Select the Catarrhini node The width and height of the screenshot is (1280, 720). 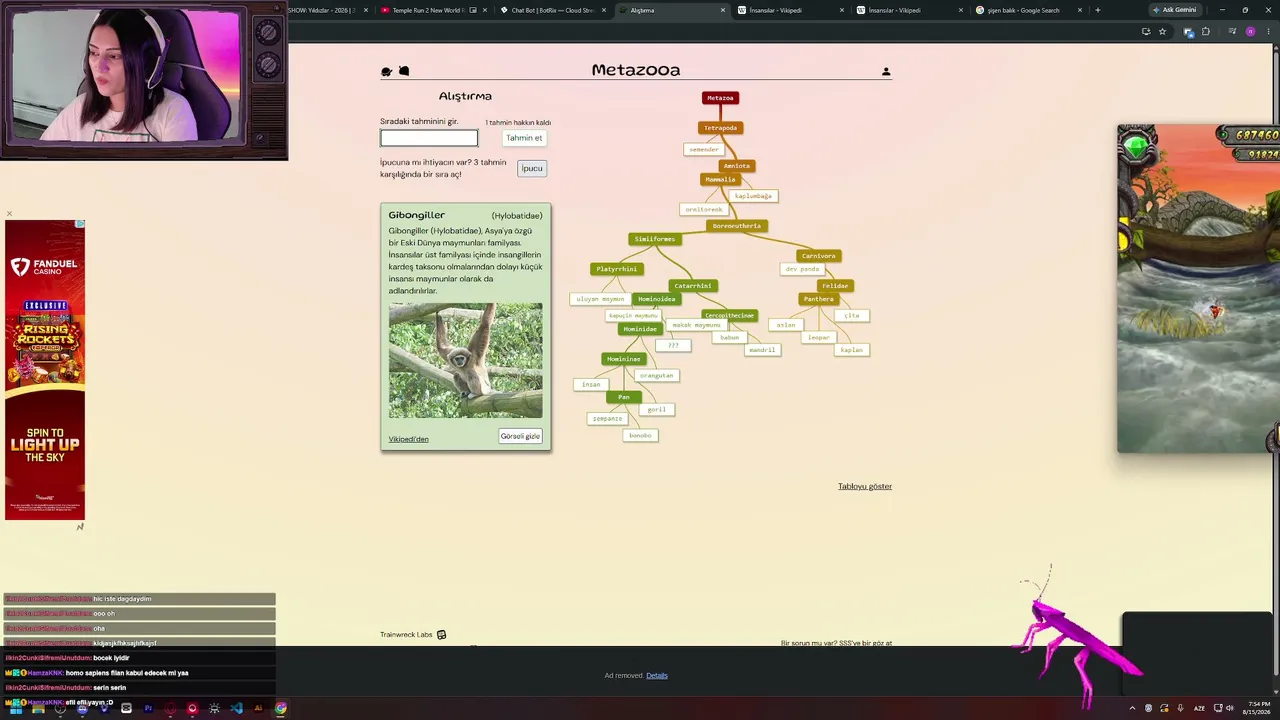click(x=692, y=286)
